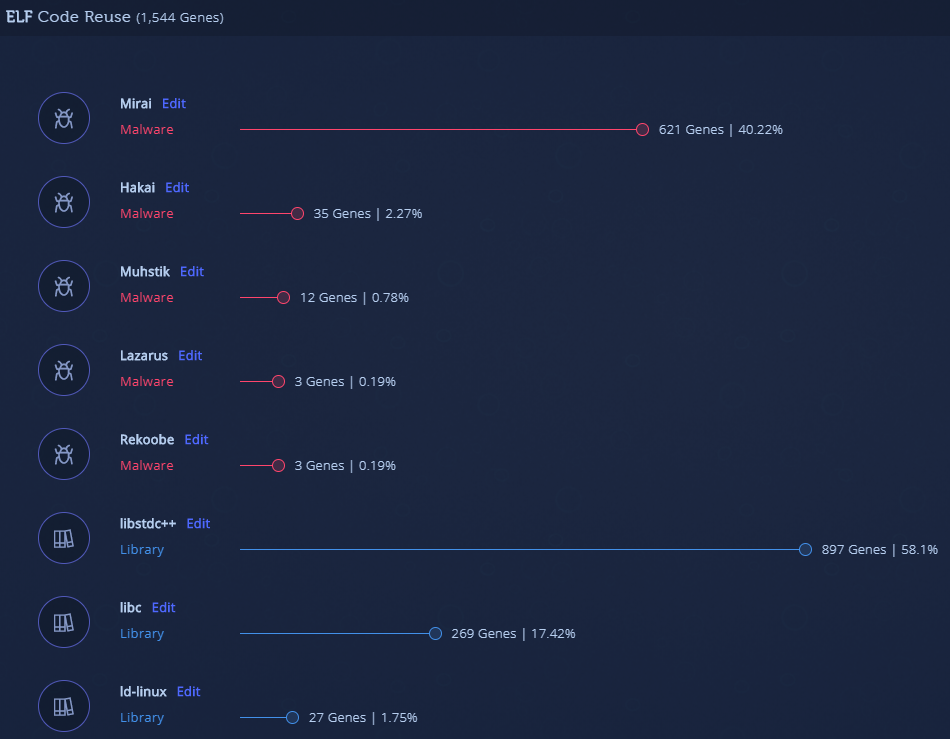Click the Library label under ld-linux
The image size is (950, 739).
click(x=141, y=717)
